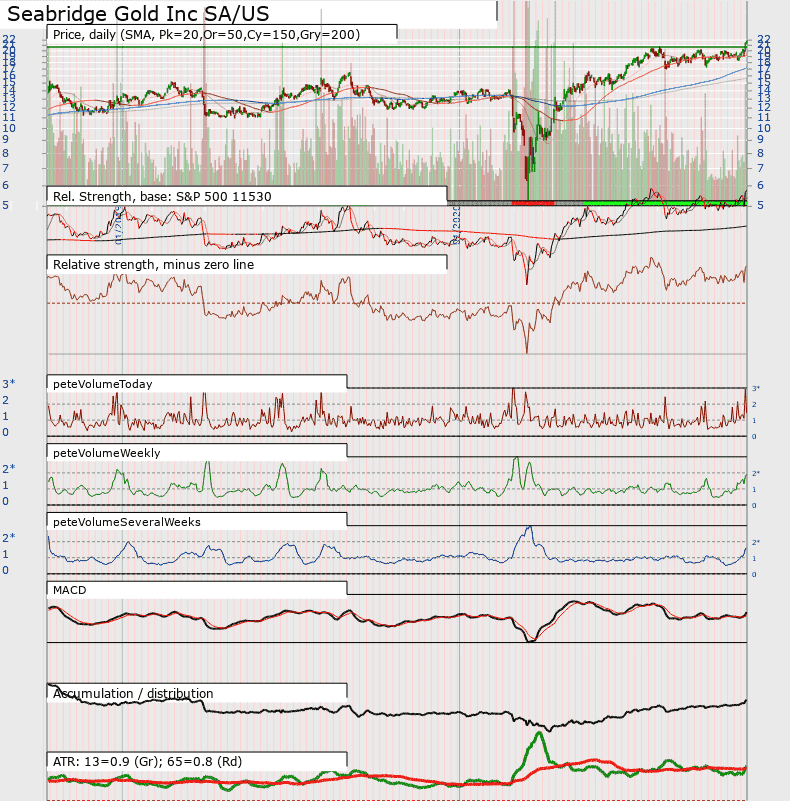Image resolution: width=790 pixels, height=801 pixels.
Task: Select the Accumulation / distribution panel label
Action: [133, 694]
